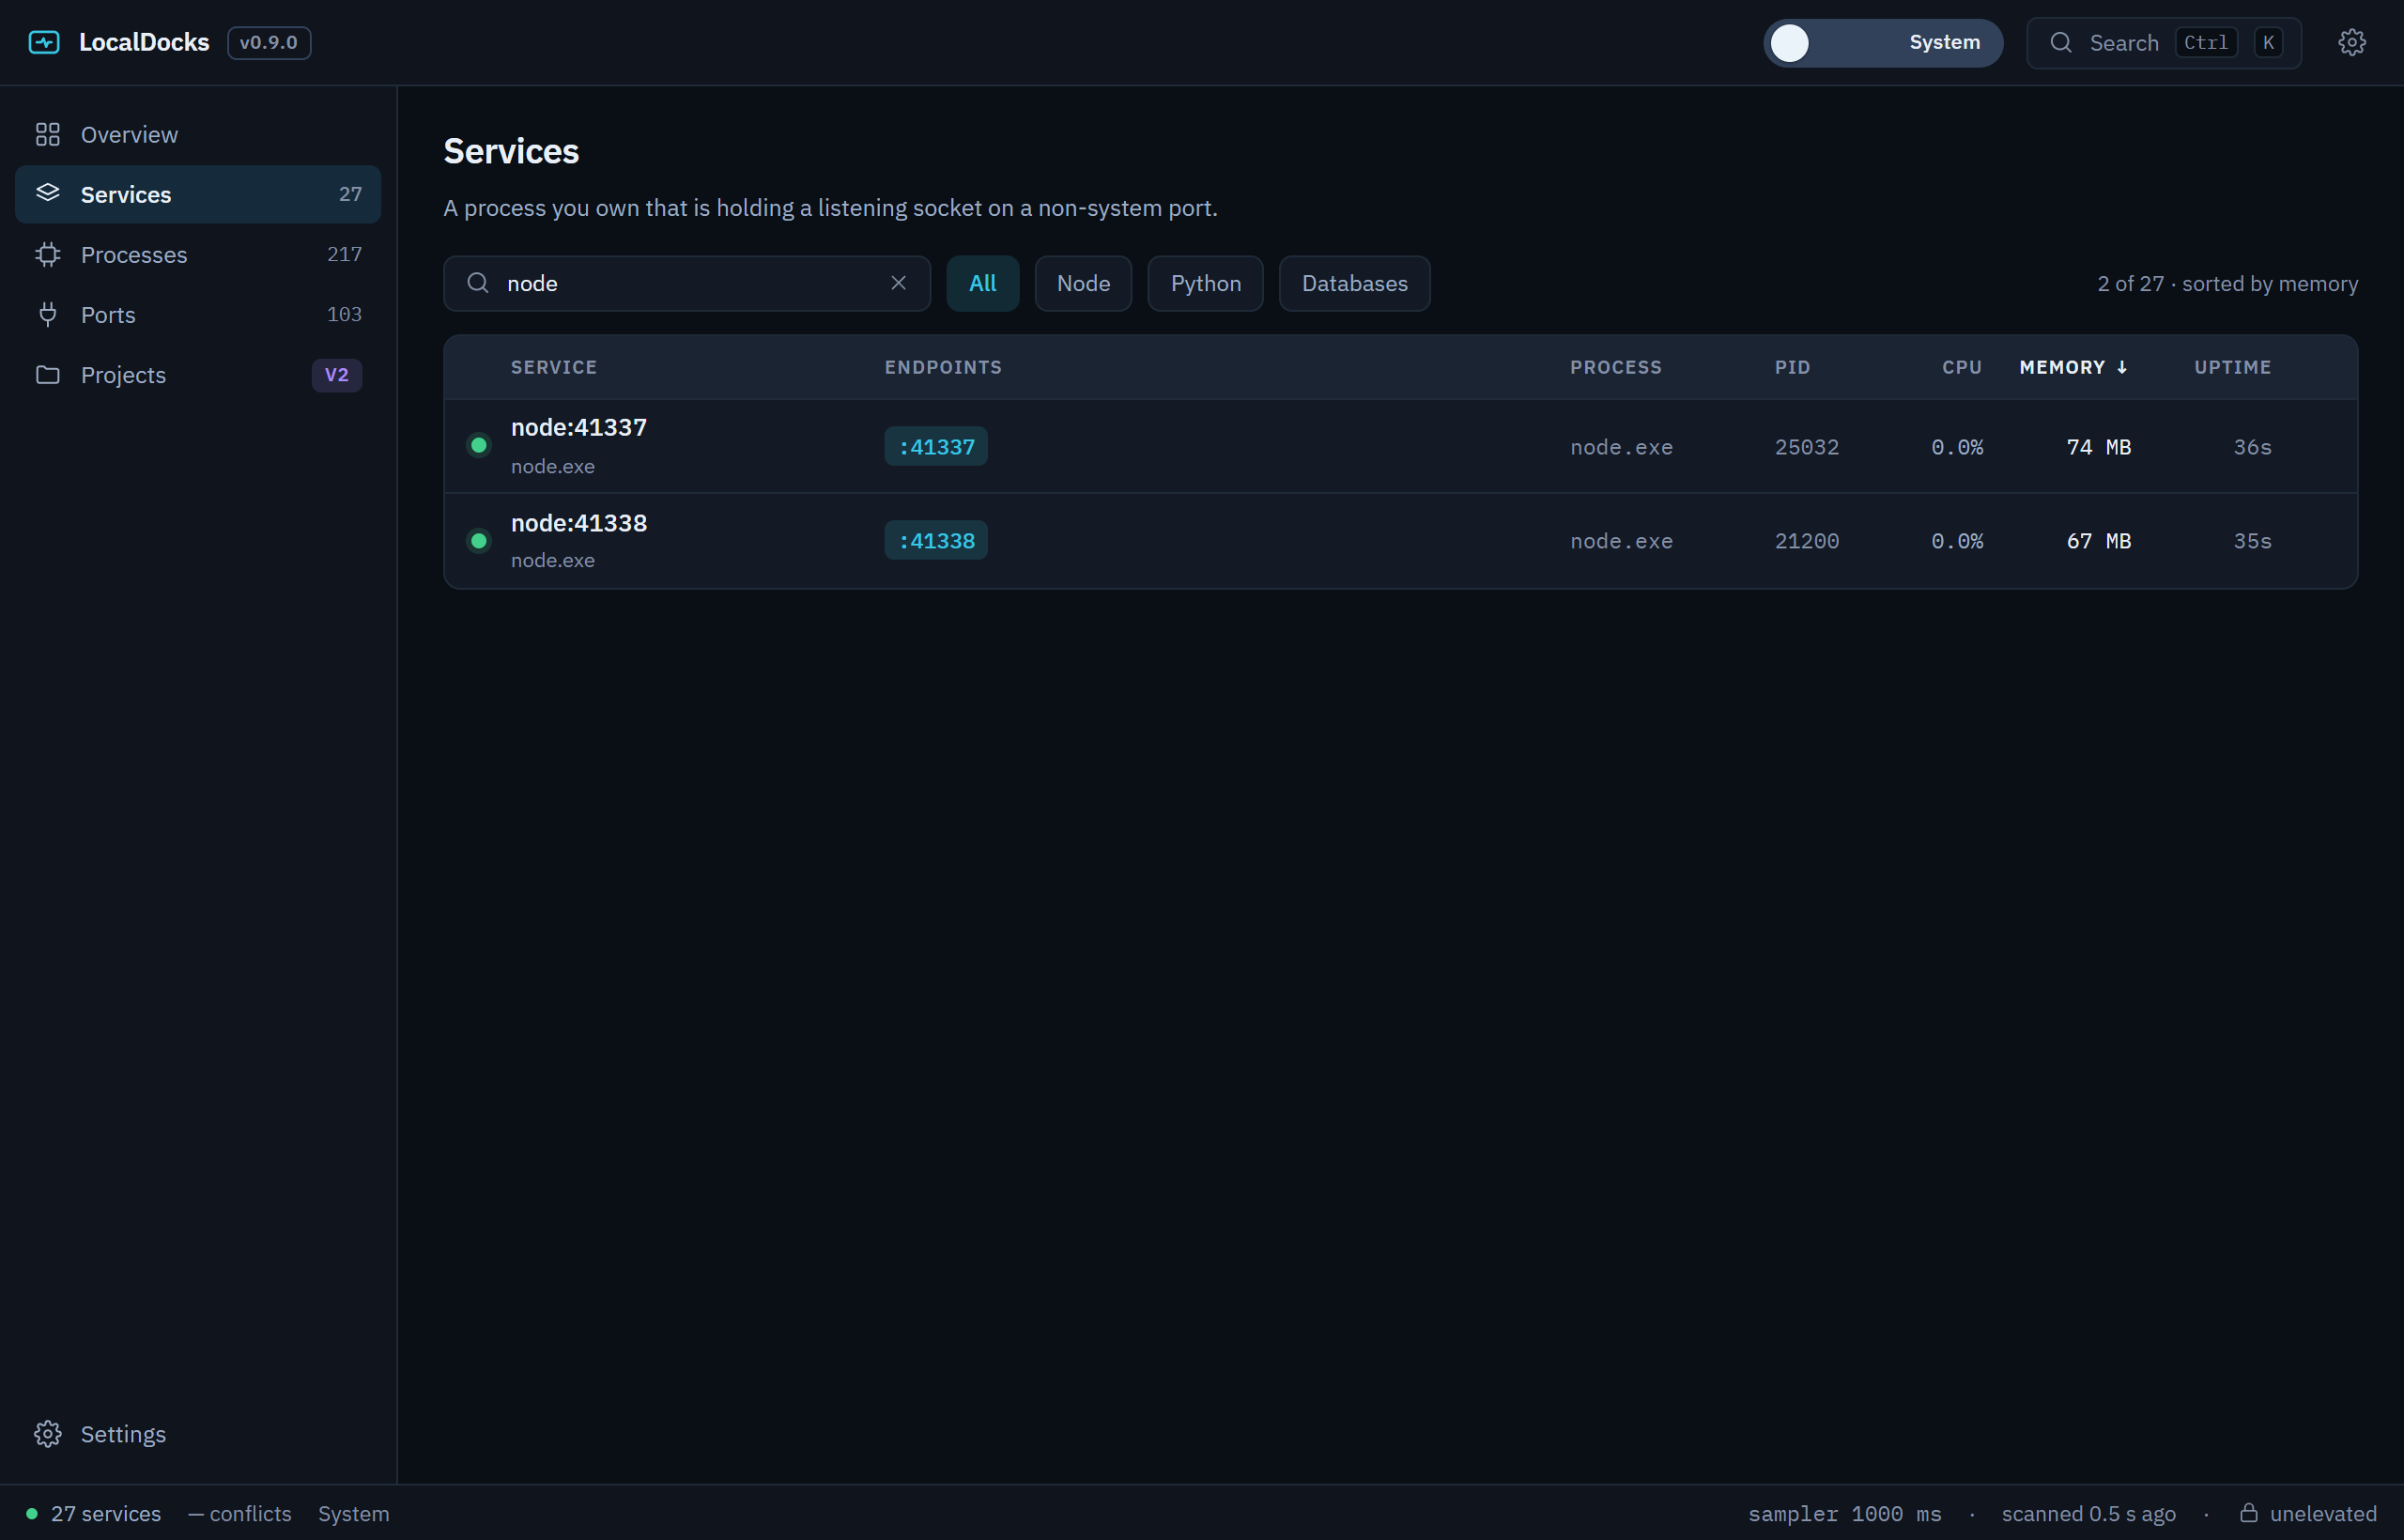Image resolution: width=2404 pixels, height=1540 pixels.
Task: Click the magnifier icon in filter box
Action: coord(478,283)
